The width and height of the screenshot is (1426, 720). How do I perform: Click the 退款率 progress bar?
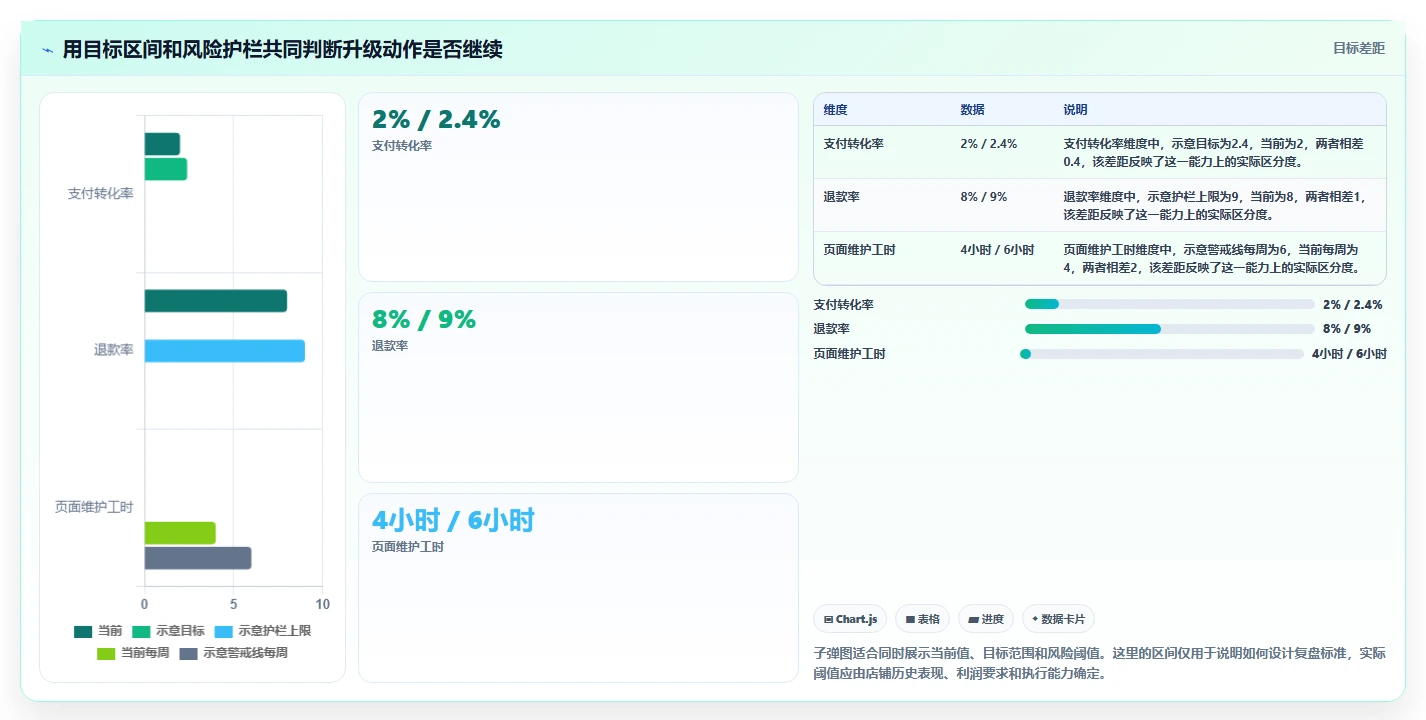click(x=1169, y=329)
